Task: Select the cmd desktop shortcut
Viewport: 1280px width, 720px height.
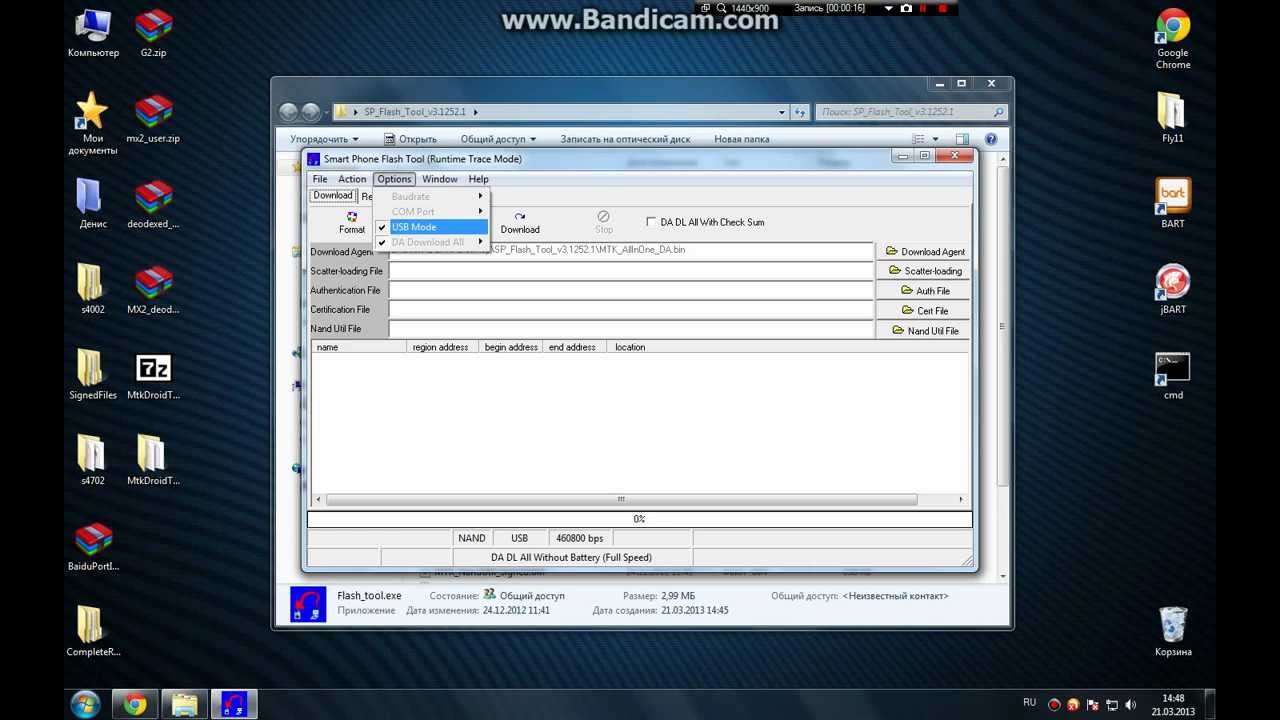Action: click(1173, 376)
